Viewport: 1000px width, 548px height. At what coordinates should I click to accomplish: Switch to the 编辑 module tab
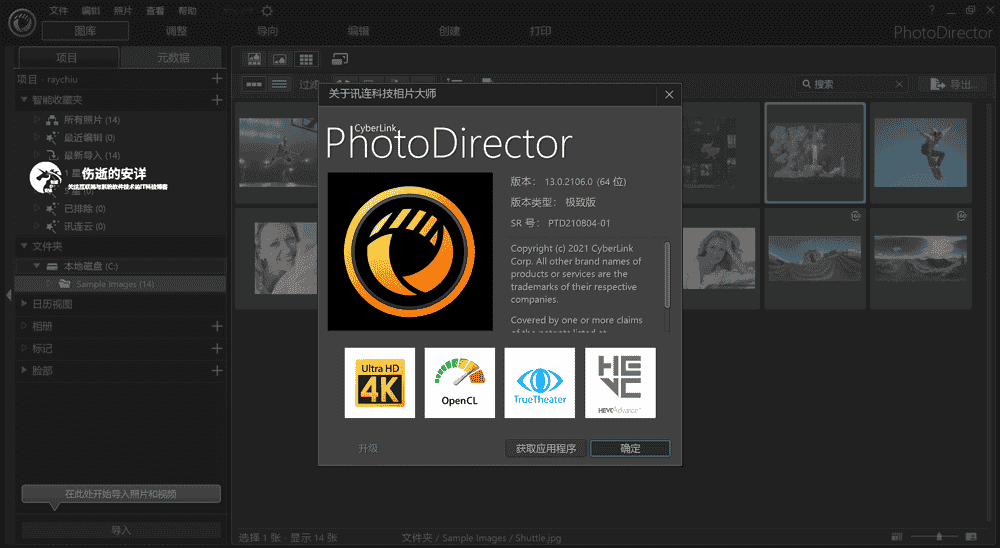(358, 31)
